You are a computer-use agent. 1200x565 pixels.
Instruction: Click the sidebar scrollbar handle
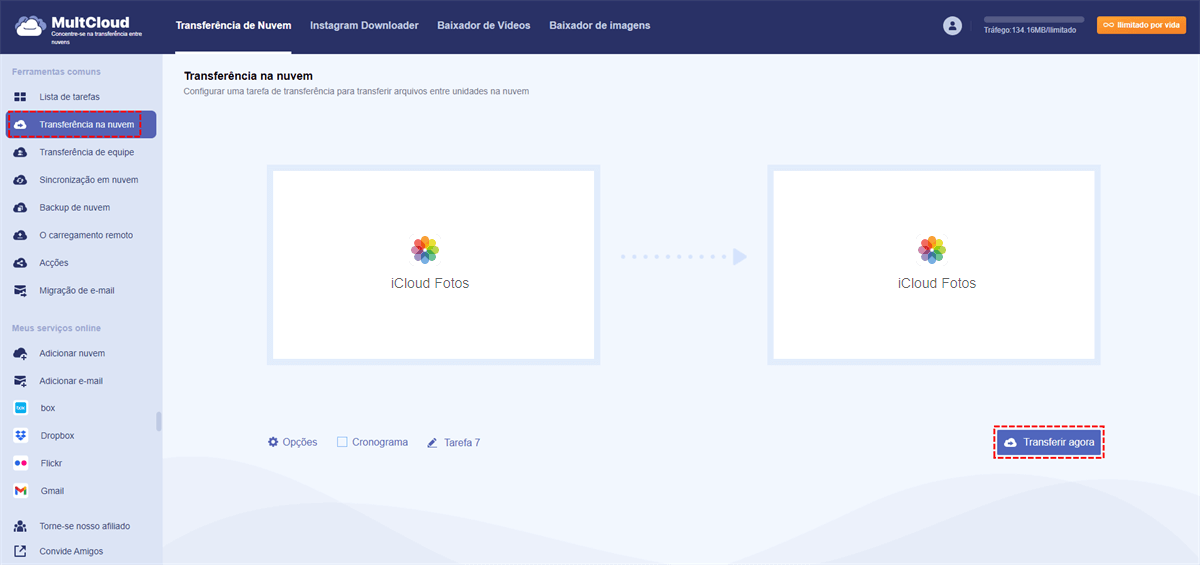point(158,421)
